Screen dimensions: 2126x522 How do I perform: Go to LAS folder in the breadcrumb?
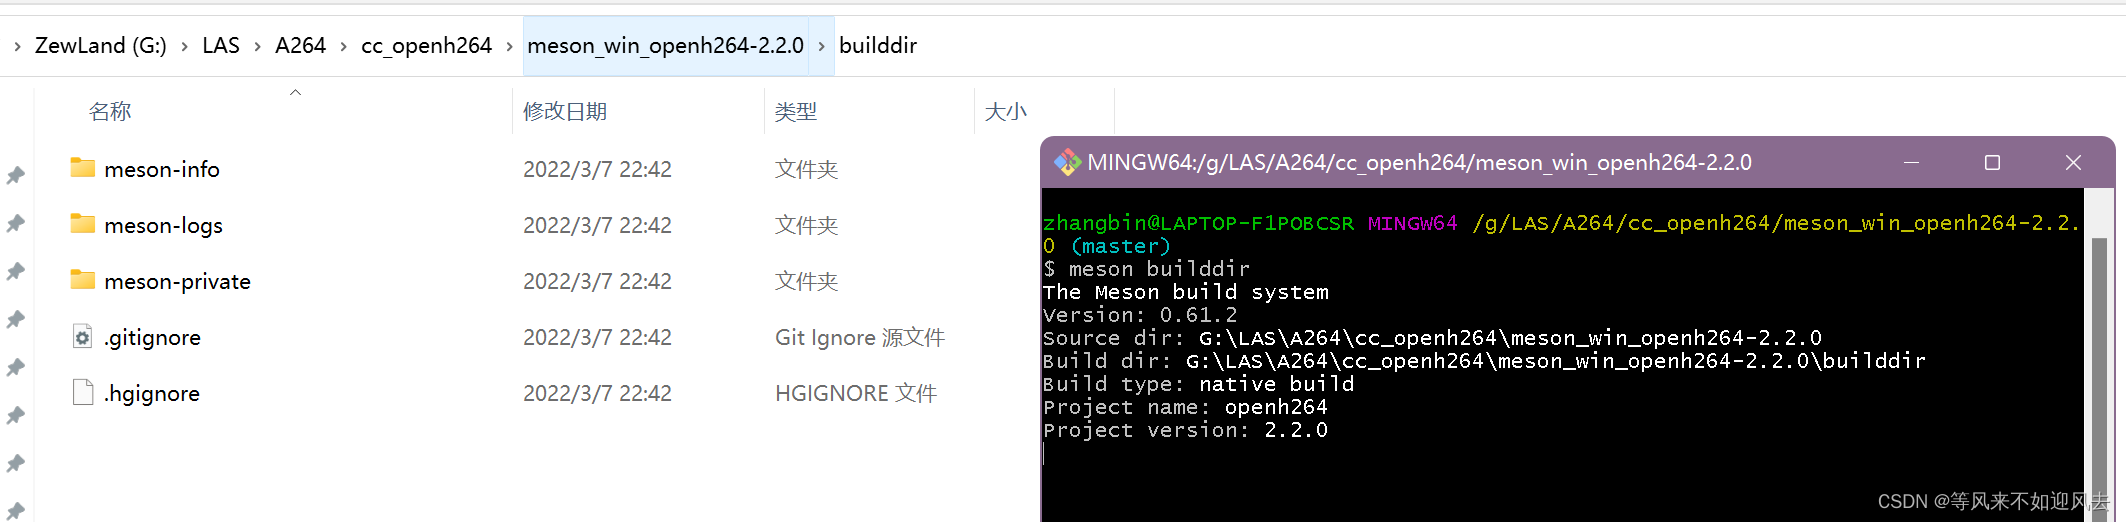[221, 45]
